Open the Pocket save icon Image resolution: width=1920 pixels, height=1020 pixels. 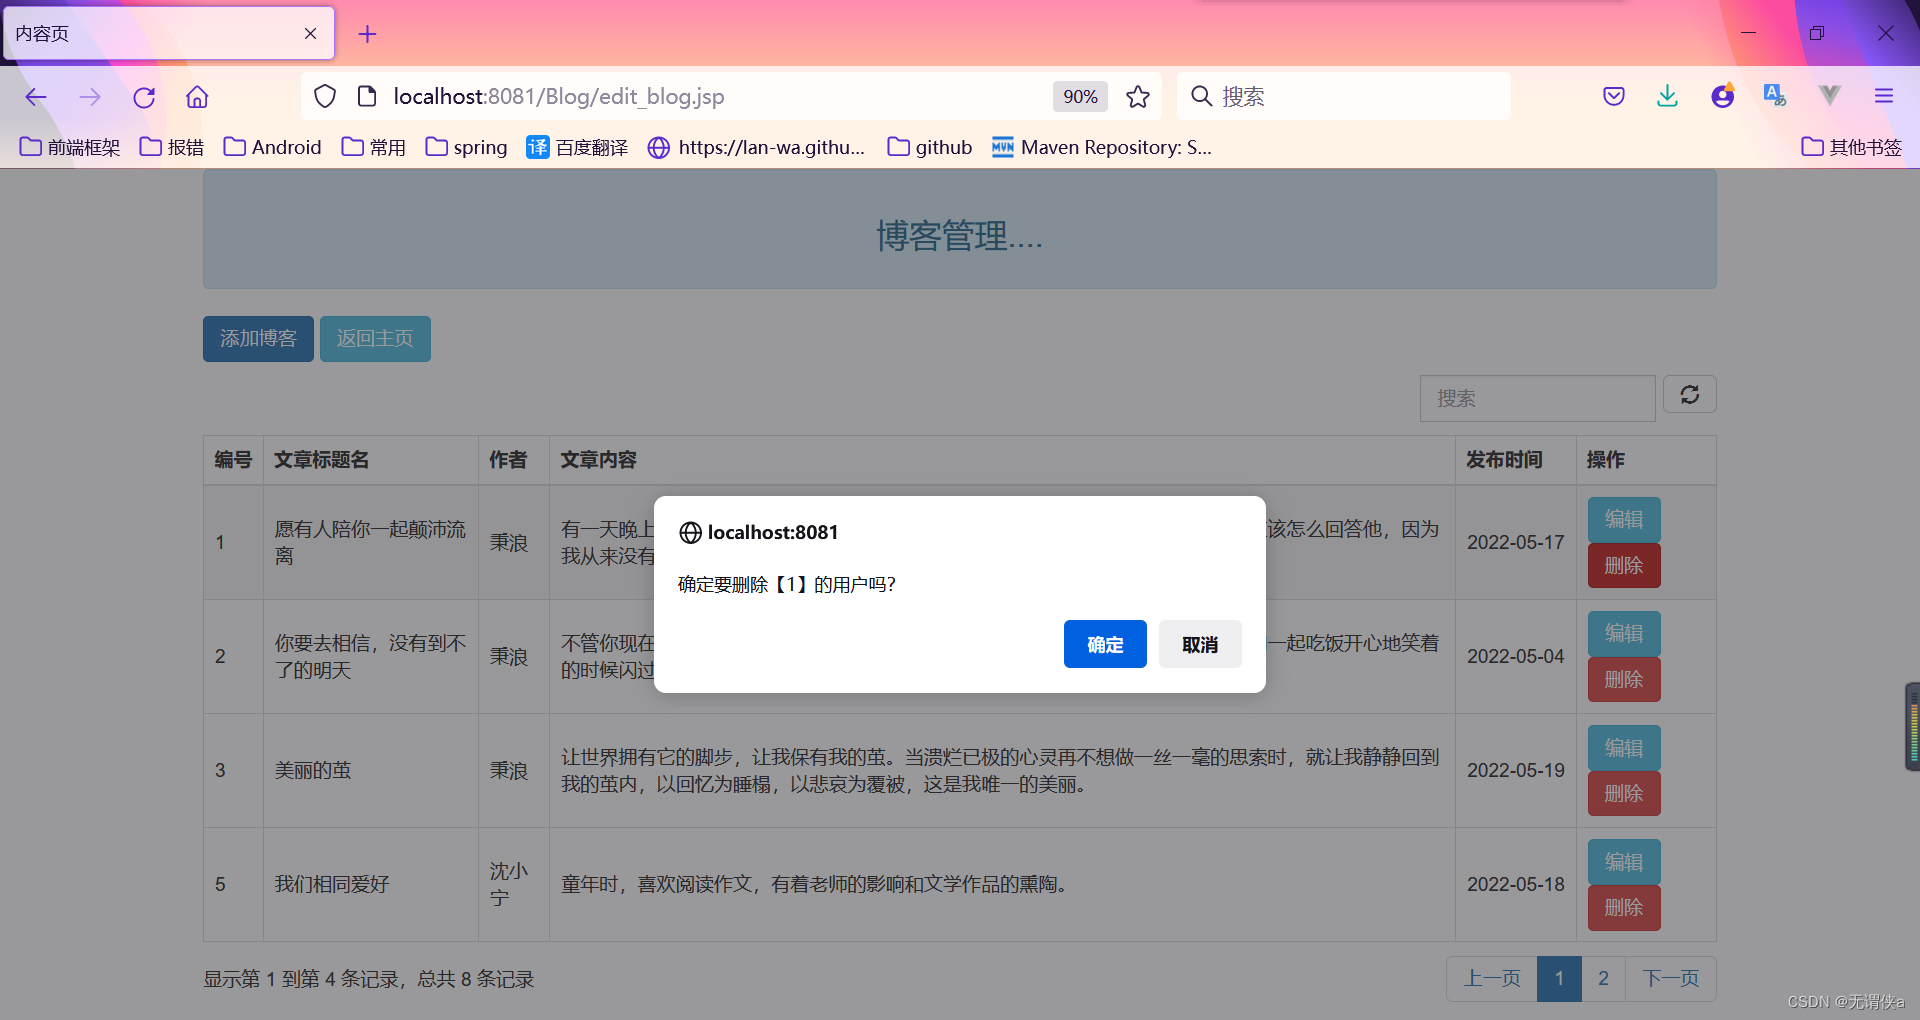[1614, 96]
